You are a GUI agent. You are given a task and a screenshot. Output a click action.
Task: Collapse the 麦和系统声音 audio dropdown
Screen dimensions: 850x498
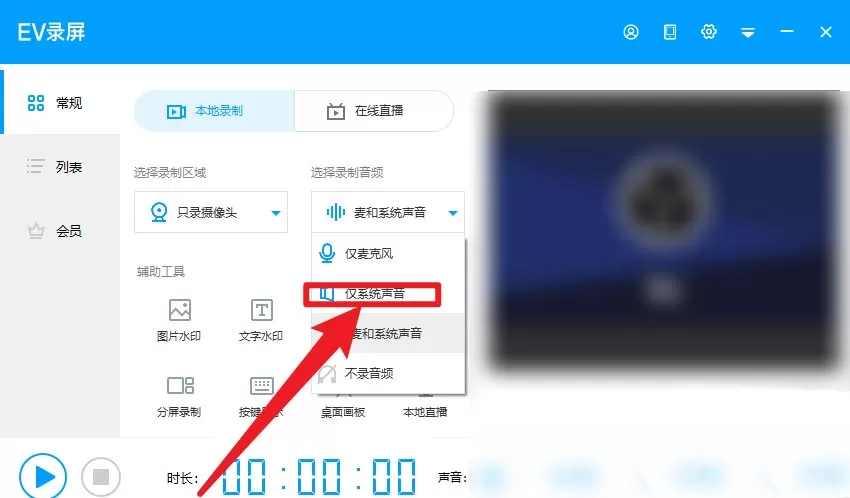click(388, 212)
